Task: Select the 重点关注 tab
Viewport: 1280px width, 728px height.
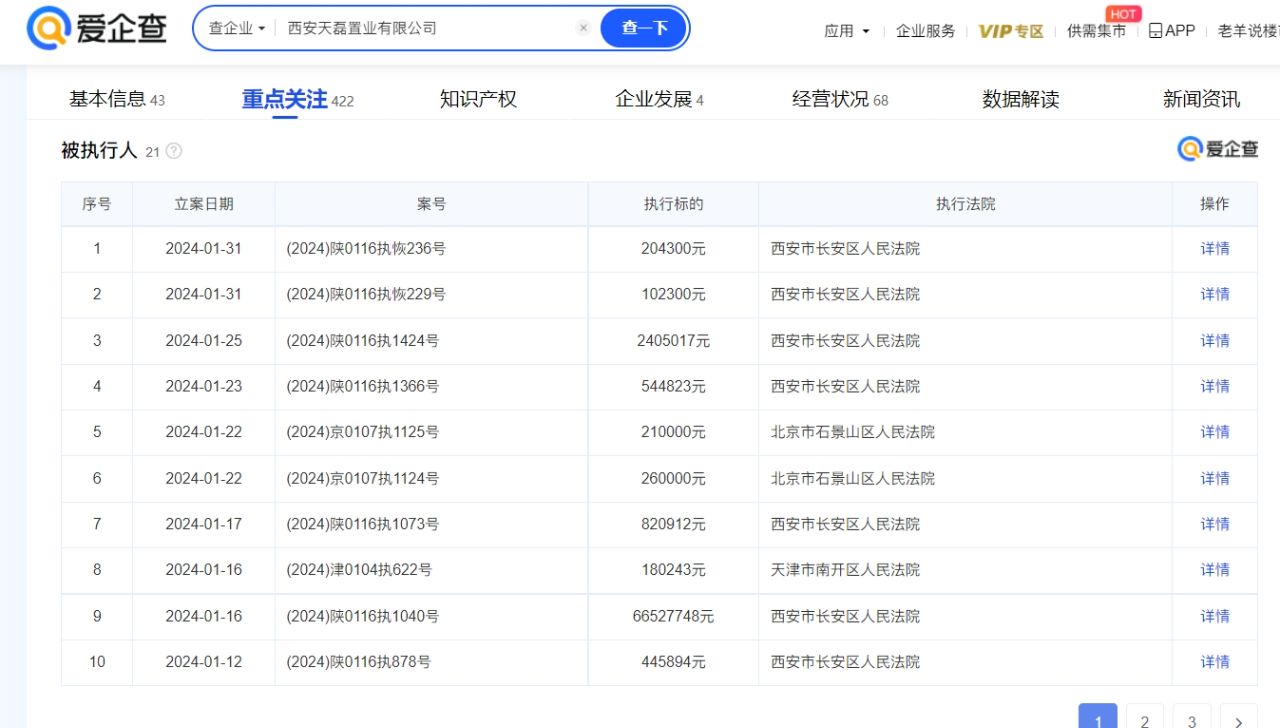Action: pos(298,99)
